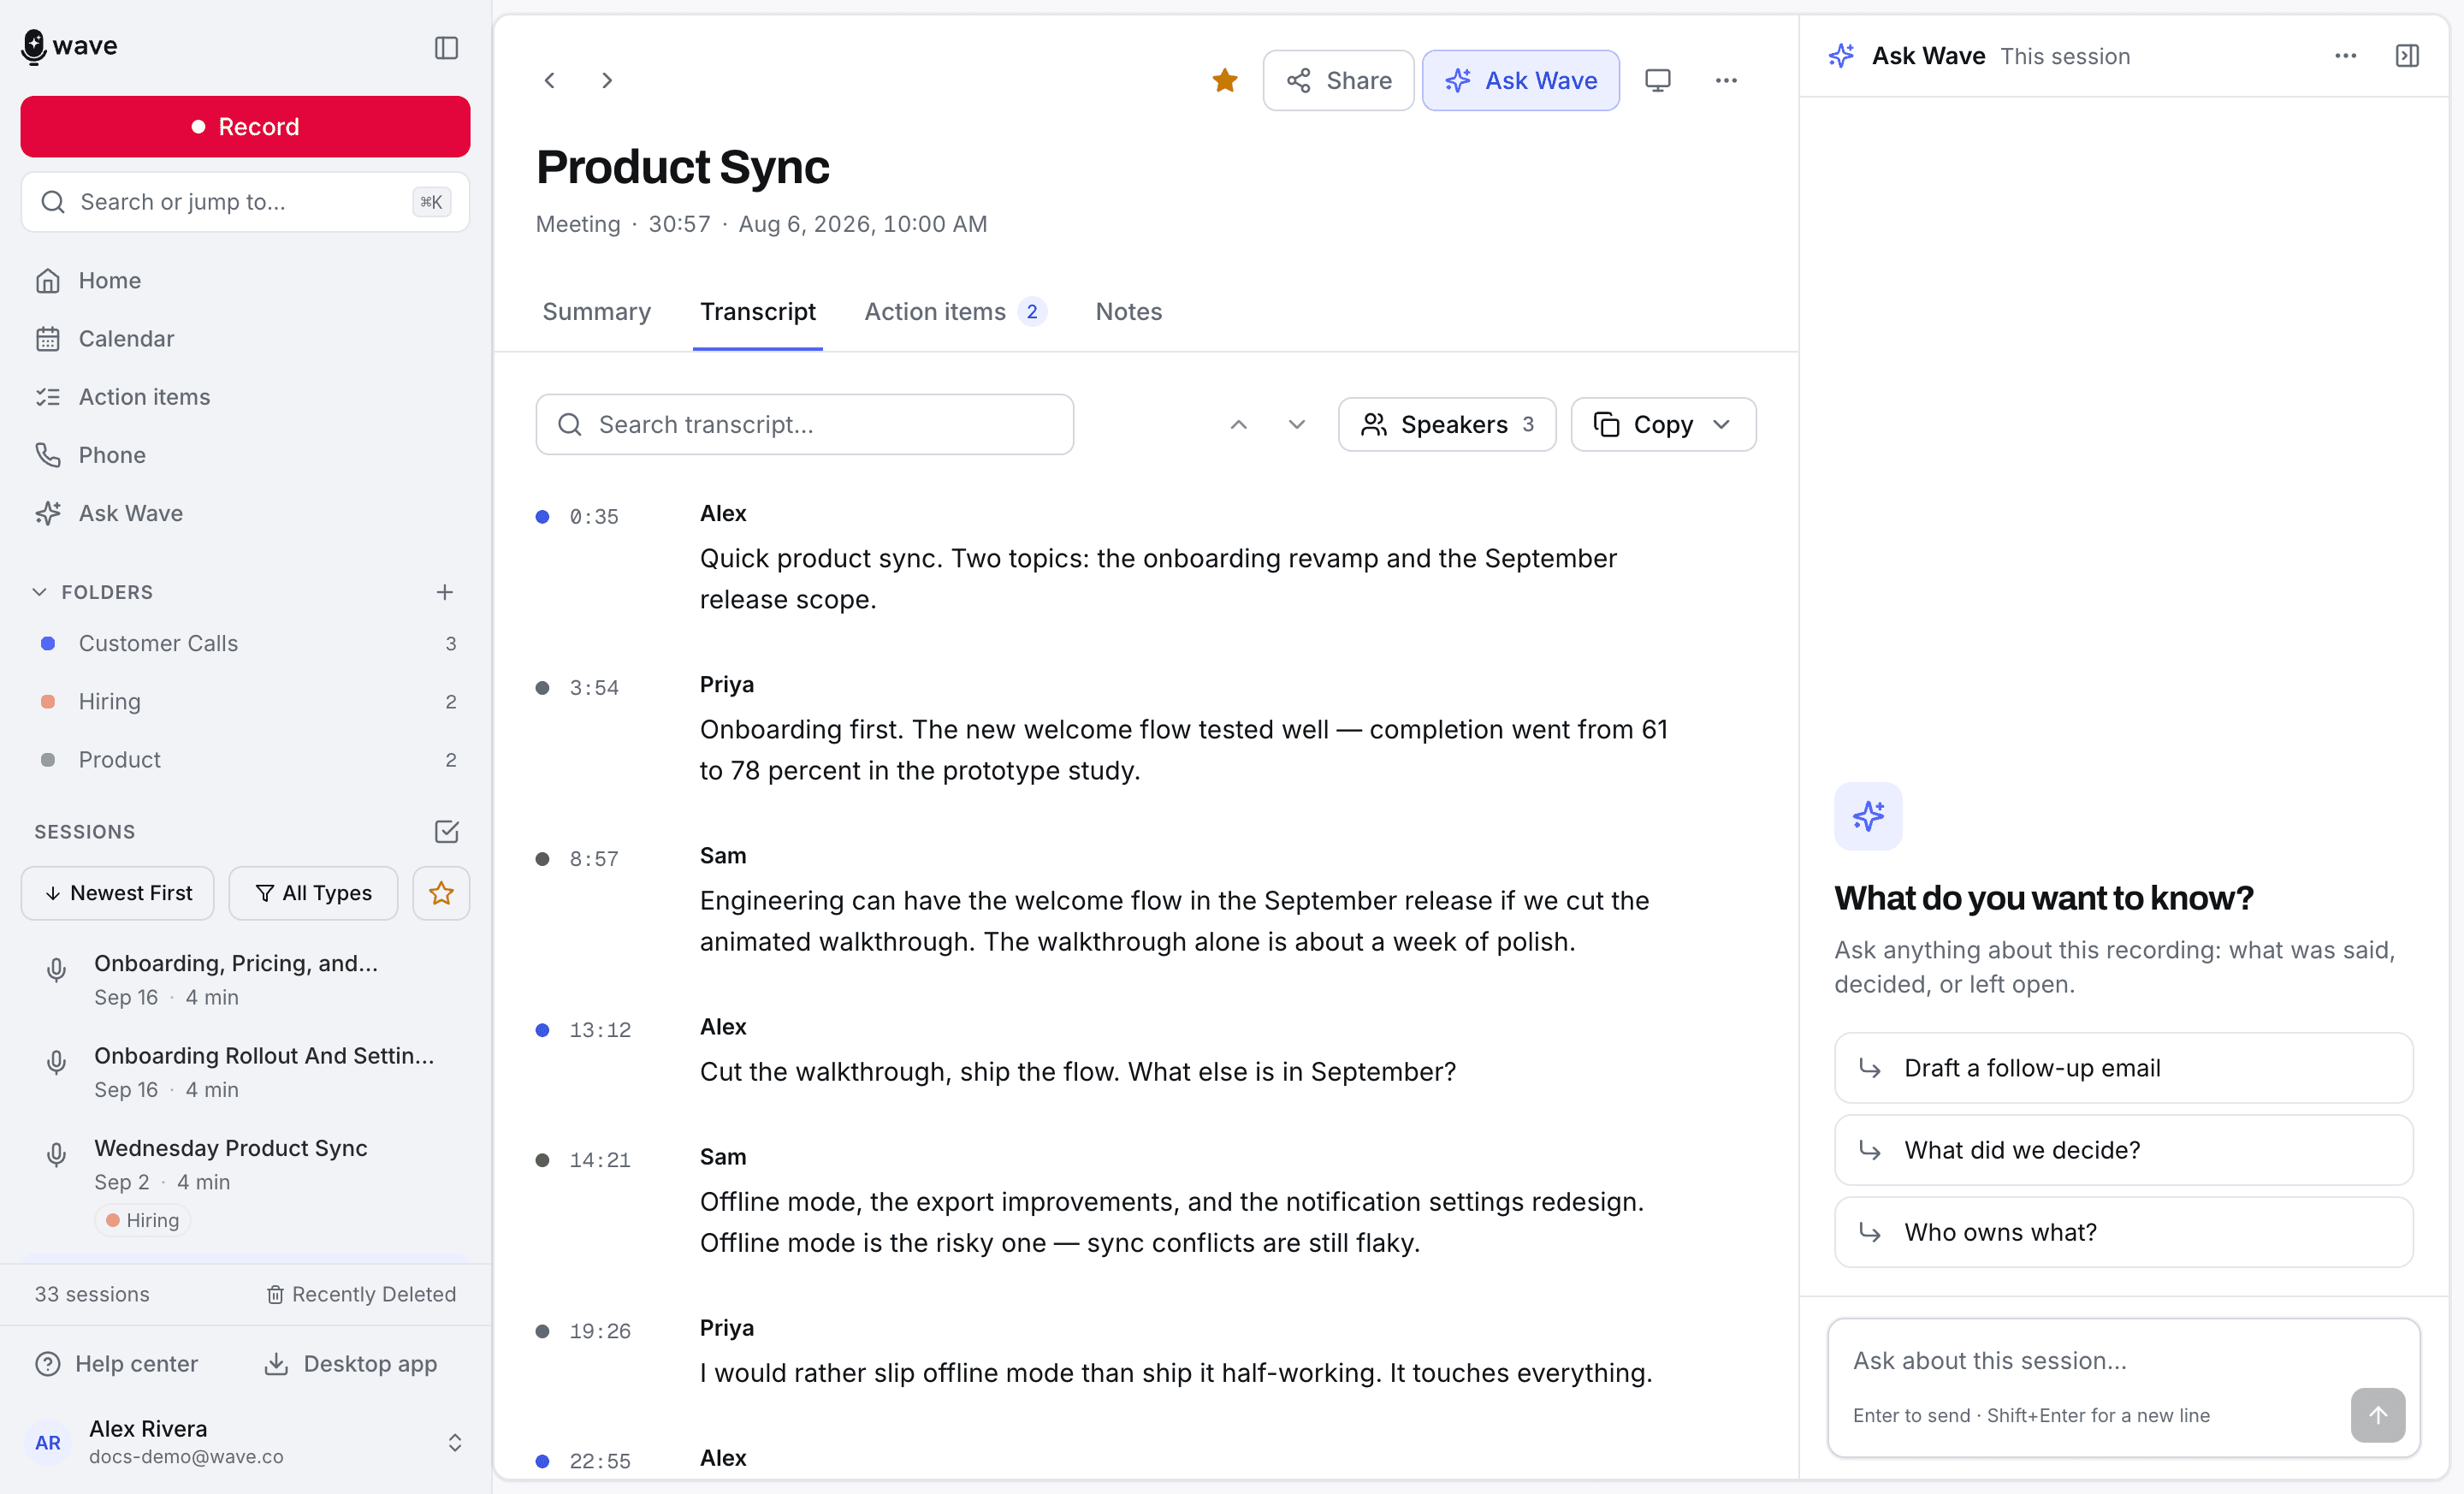Open the Wednesday Product Sync session
This screenshot has height=1494, width=2464.
point(245,1183)
